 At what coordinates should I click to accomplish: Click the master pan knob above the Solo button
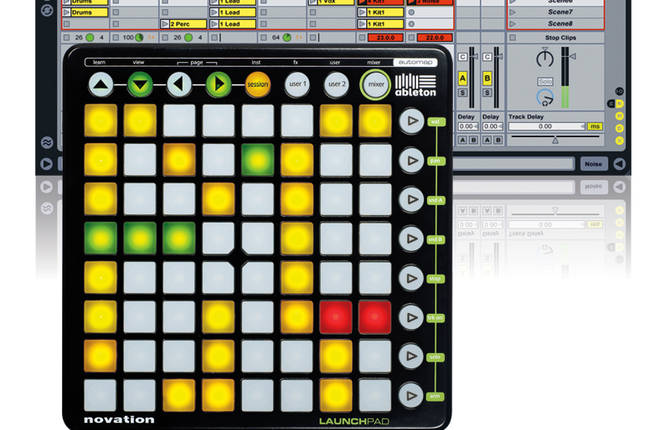545,59
